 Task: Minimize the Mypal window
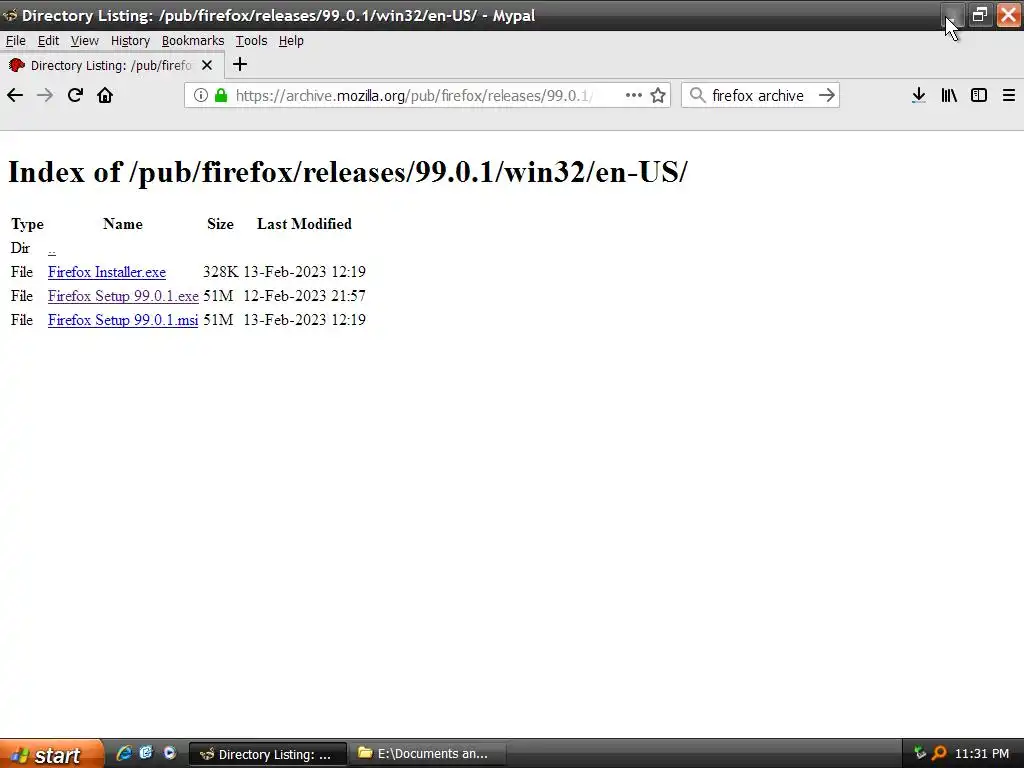click(952, 14)
